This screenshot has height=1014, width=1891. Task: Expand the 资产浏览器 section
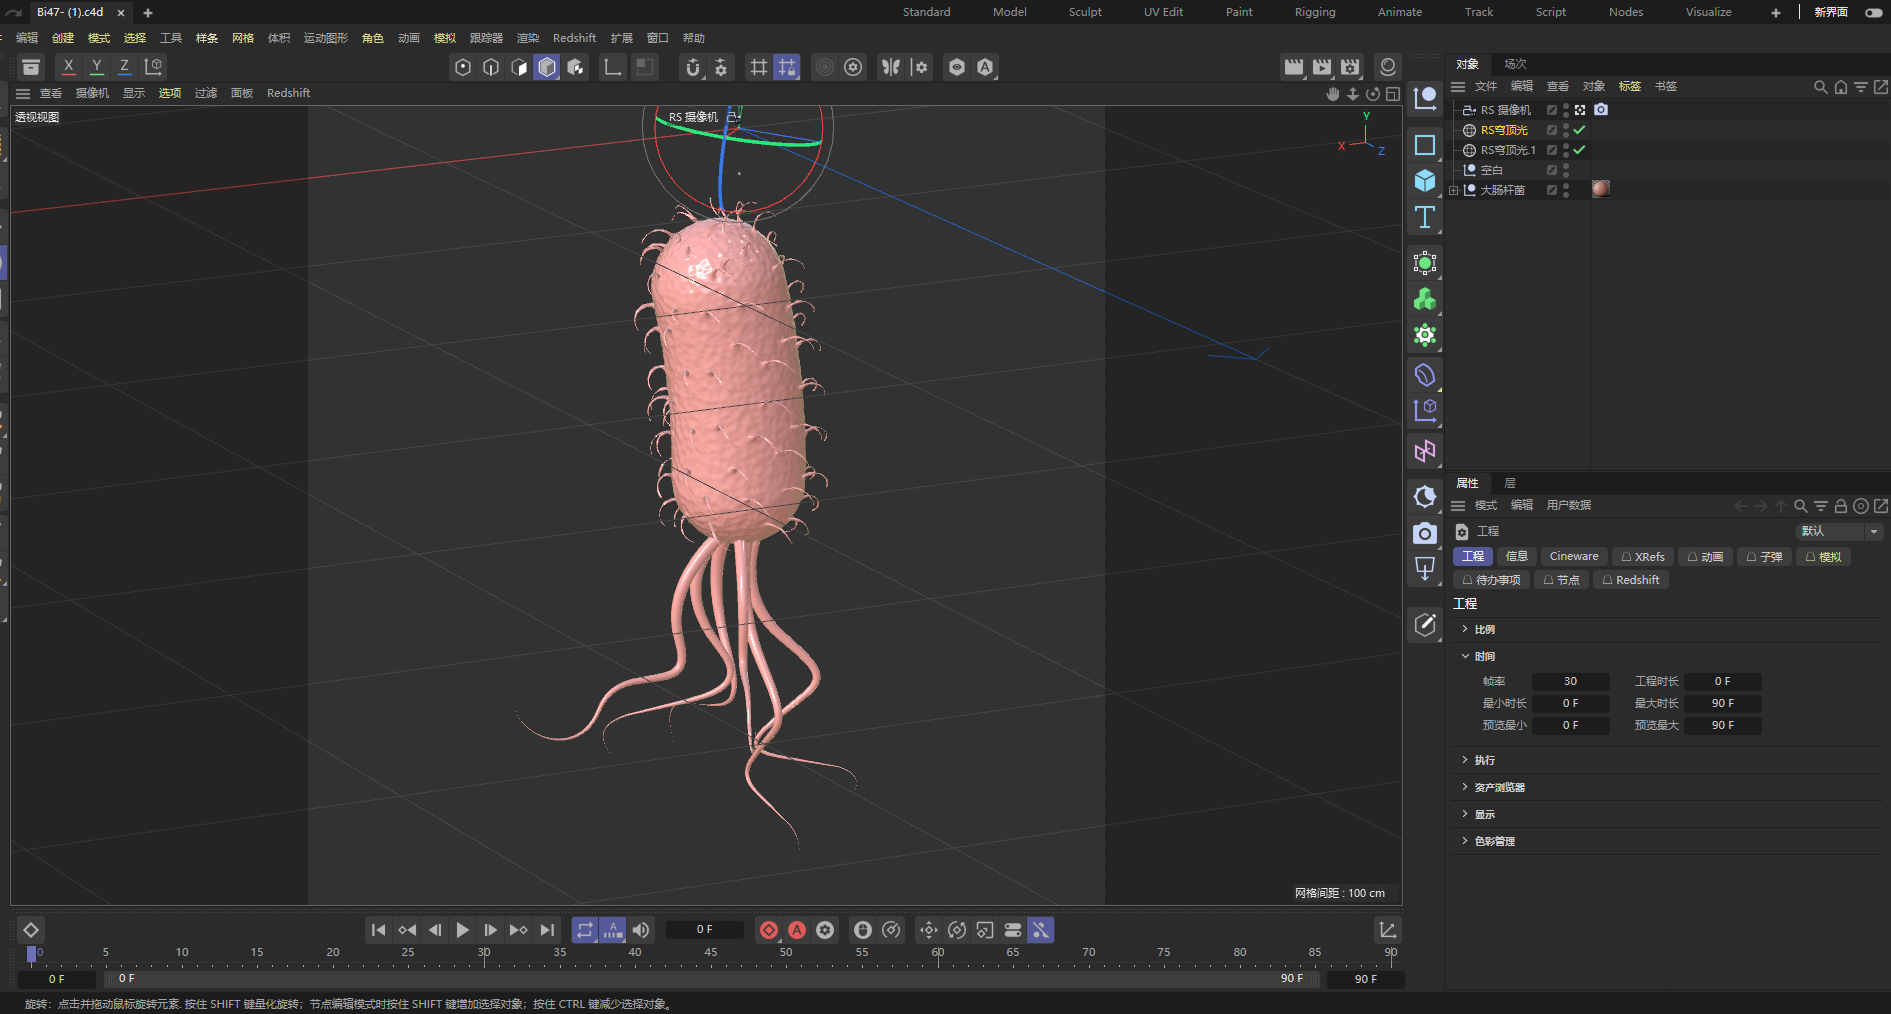click(x=1465, y=787)
